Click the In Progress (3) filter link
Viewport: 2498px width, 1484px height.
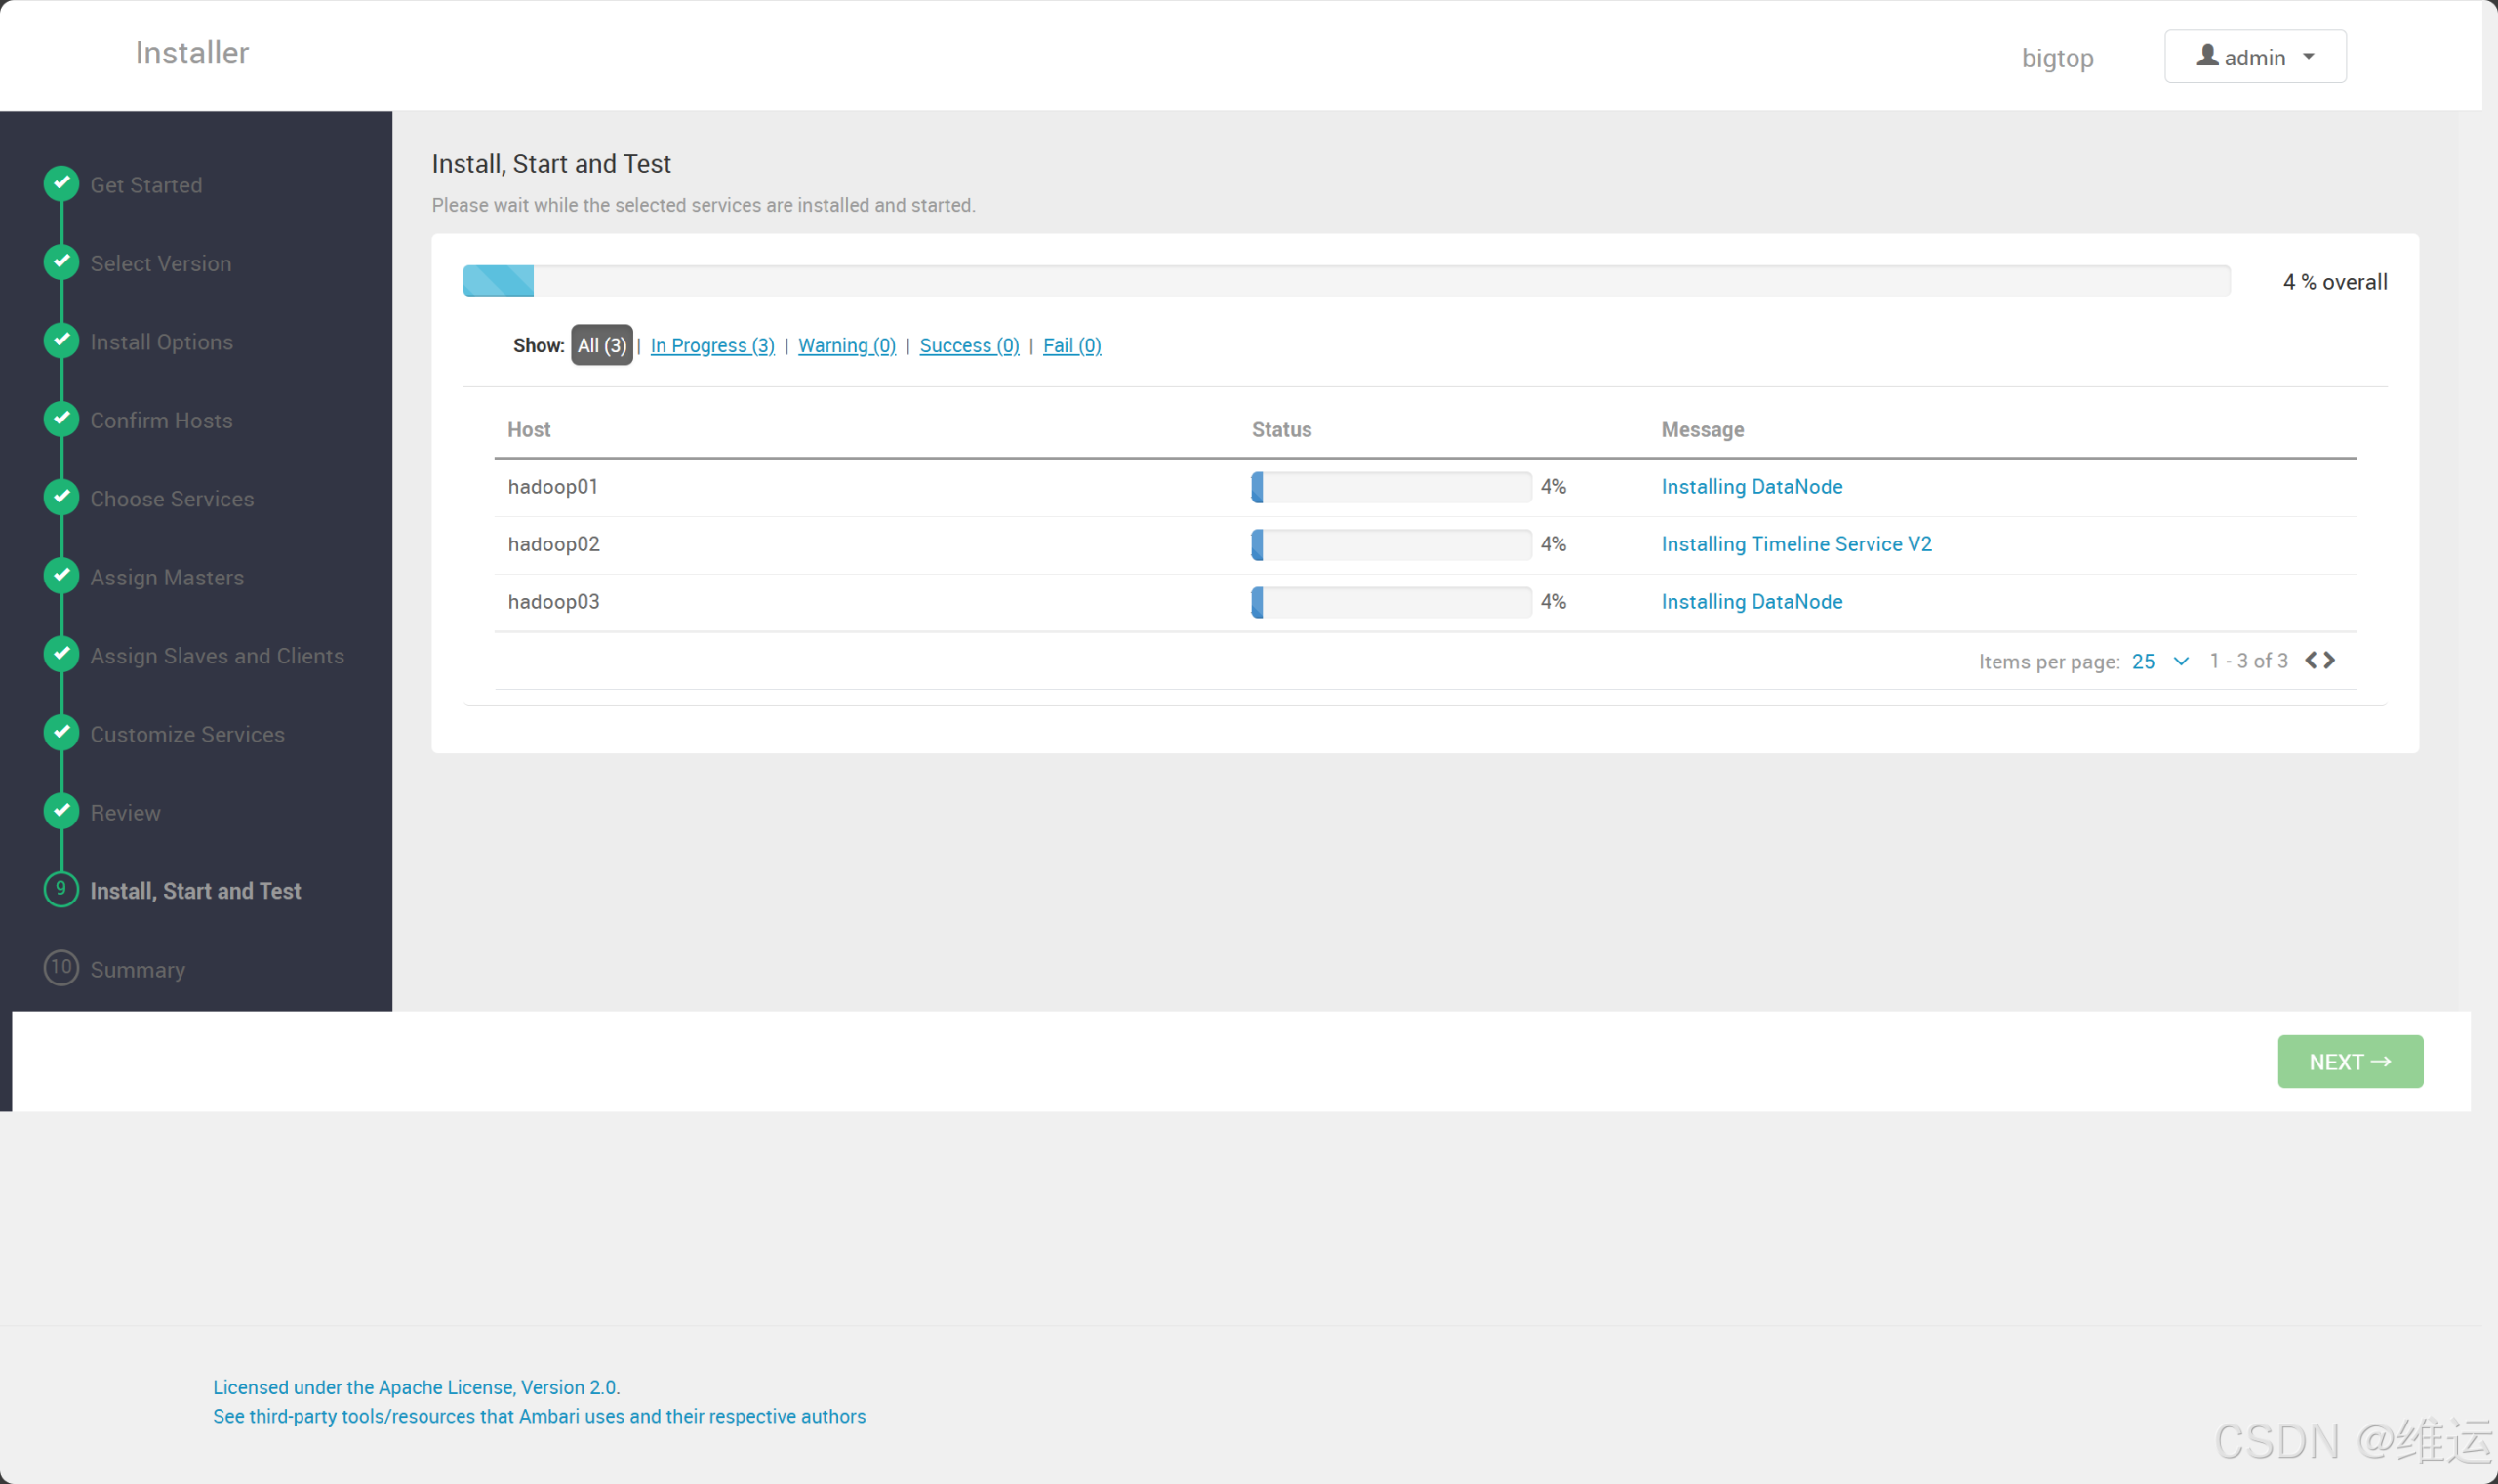pos(712,344)
